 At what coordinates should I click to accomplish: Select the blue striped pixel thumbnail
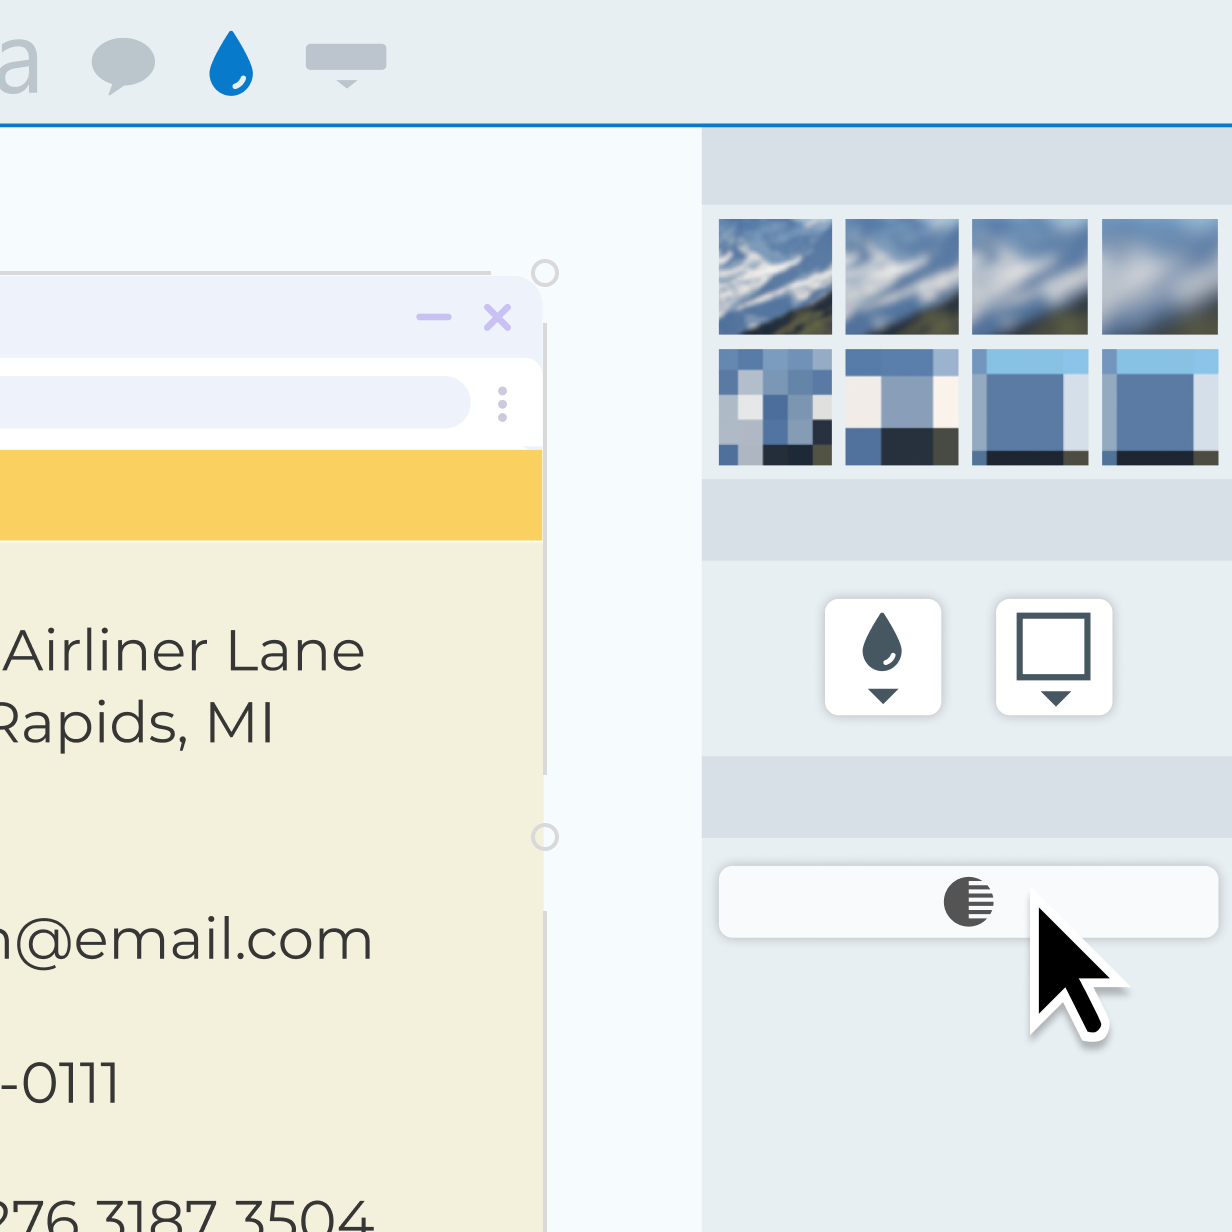pyautogui.click(x=1029, y=406)
